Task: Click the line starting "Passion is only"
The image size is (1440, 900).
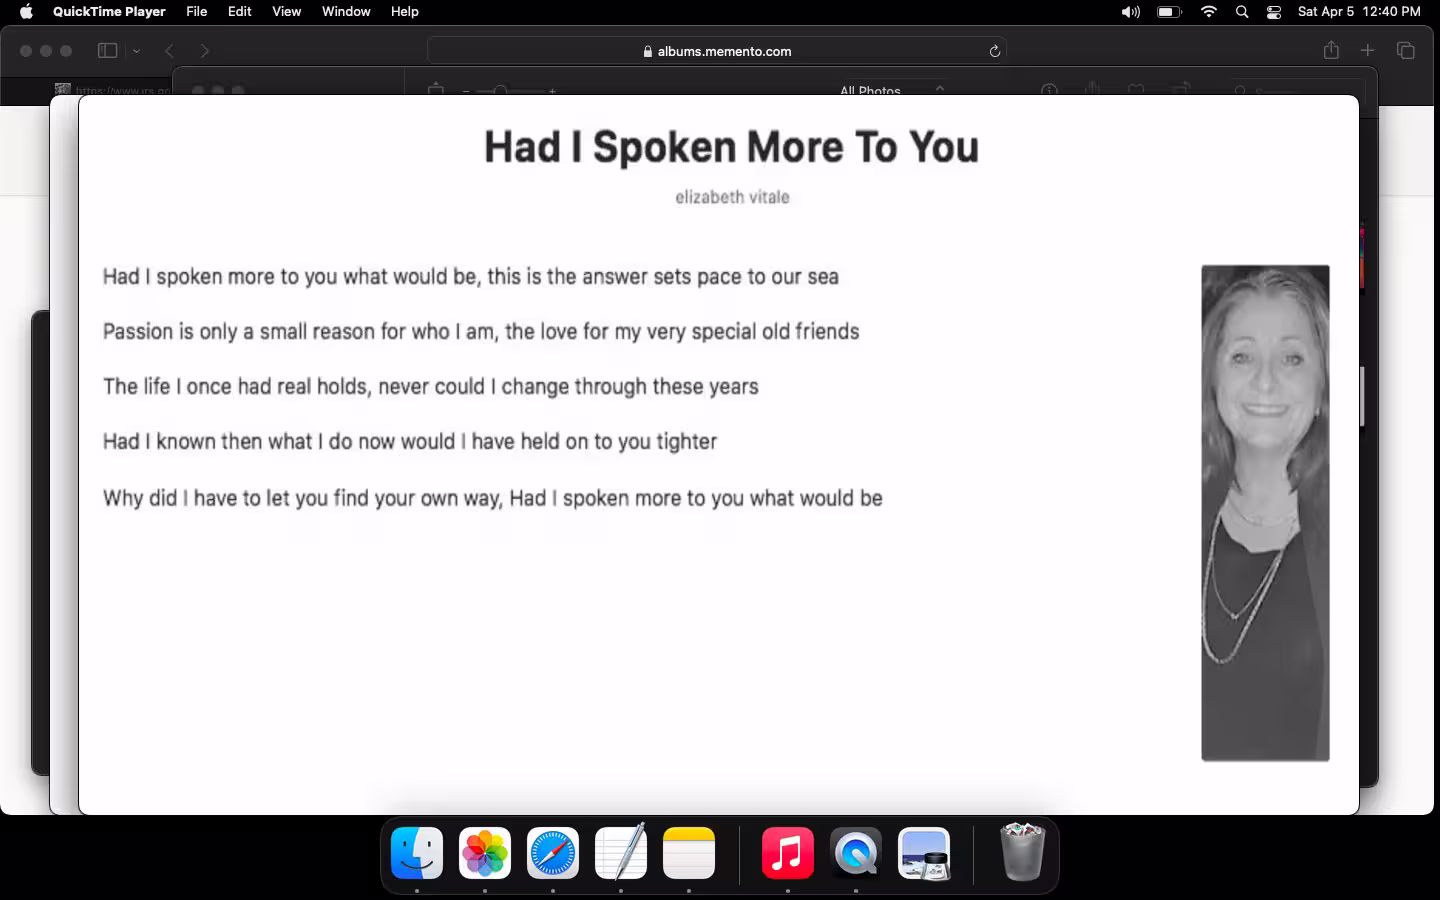Action: point(481,332)
